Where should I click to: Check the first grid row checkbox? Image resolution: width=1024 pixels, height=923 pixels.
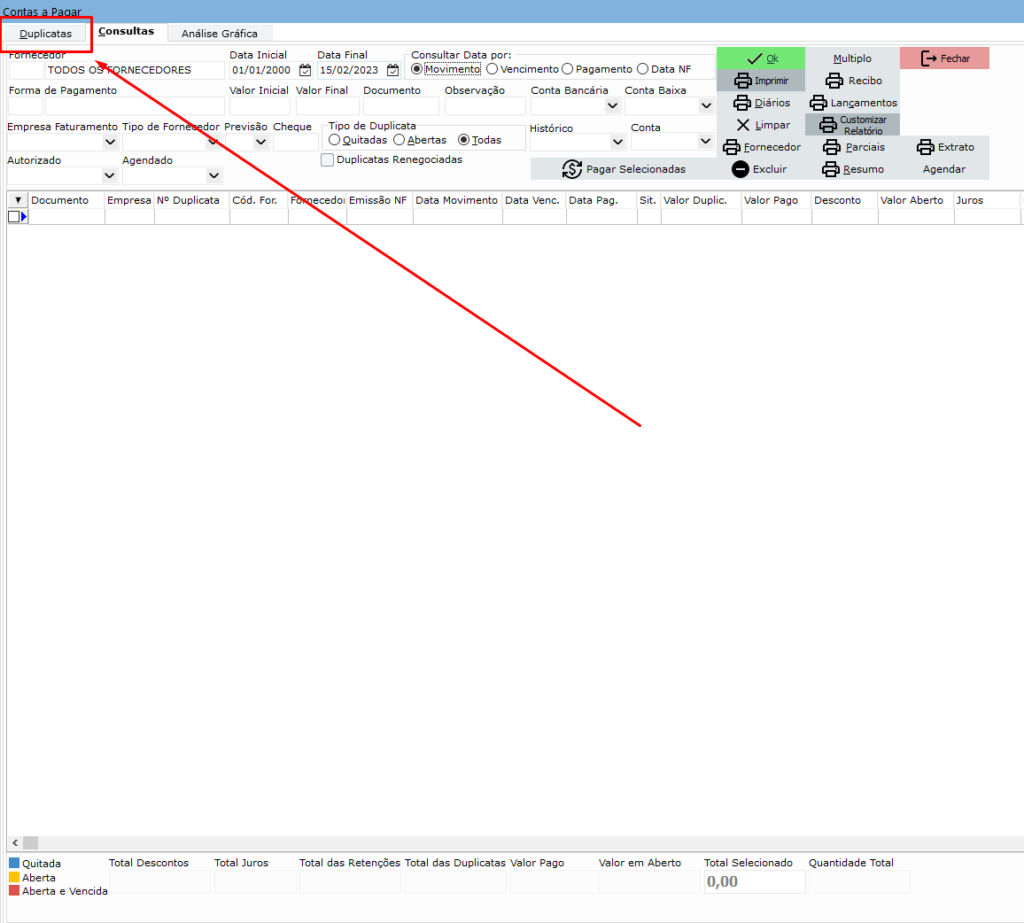pos(14,217)
